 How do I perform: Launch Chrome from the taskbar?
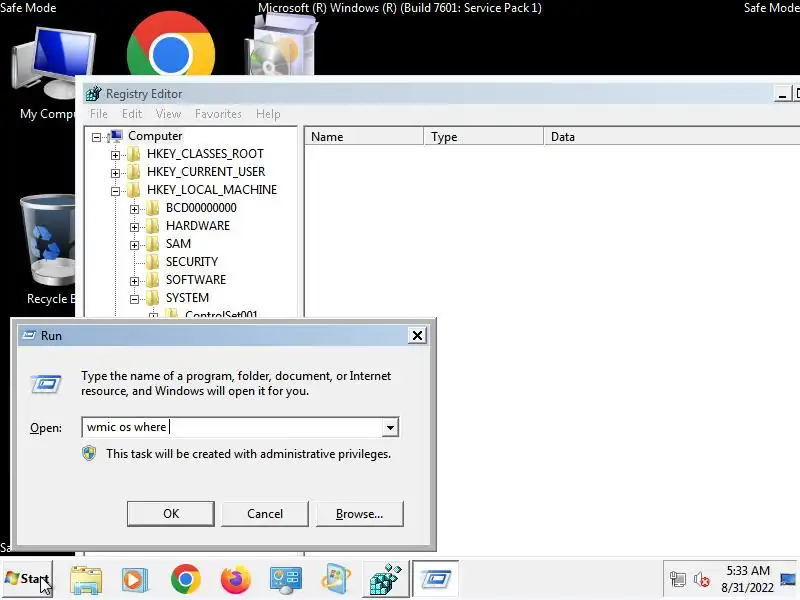tap(186, 579)
